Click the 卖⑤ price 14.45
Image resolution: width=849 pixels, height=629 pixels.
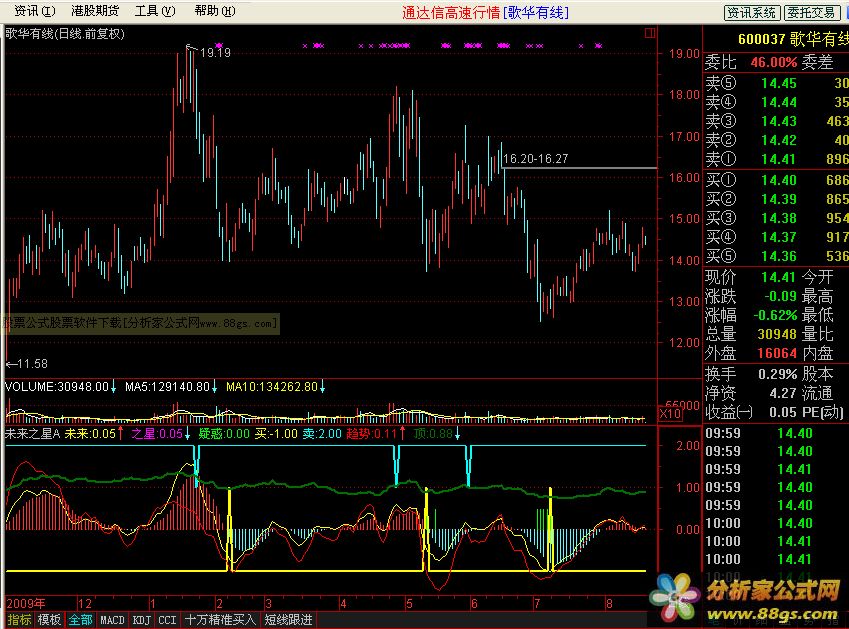click(779, 83)
